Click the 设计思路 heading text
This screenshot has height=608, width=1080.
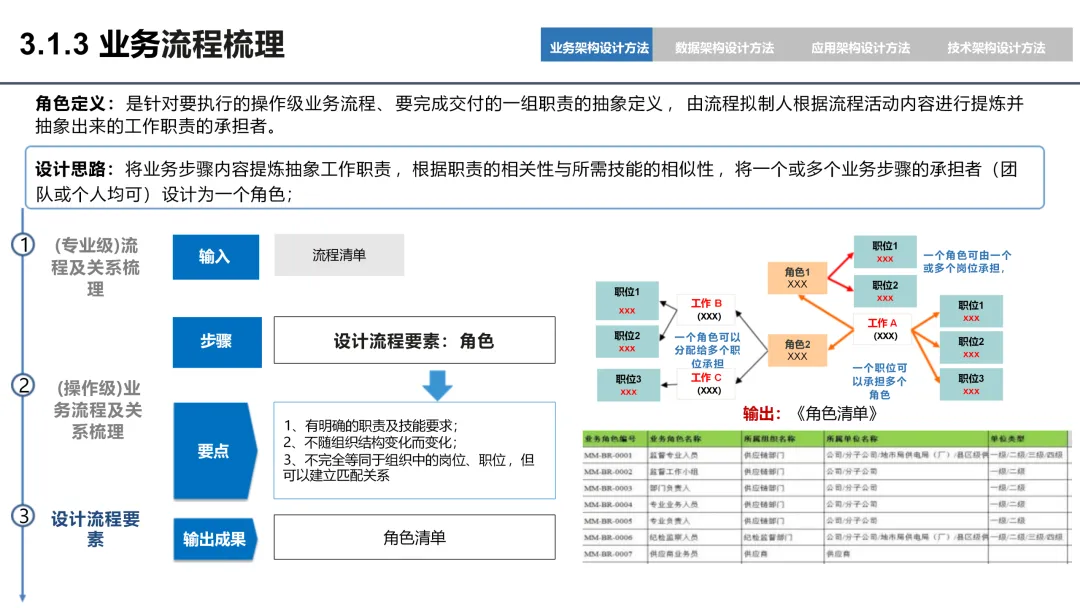[x=75, y=169]
